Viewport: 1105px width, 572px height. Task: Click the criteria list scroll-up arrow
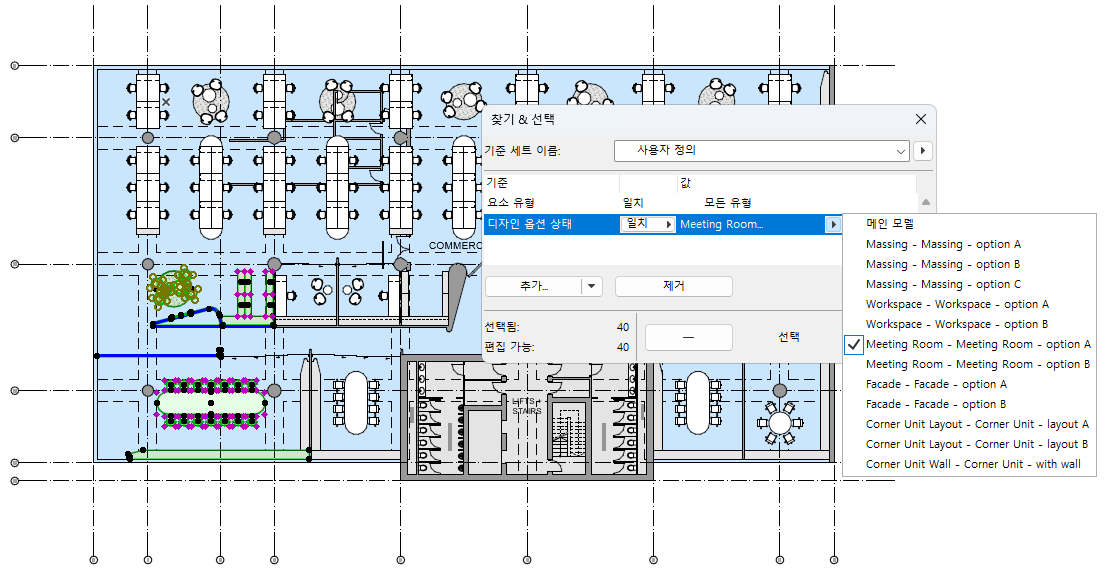pos(926,203)
